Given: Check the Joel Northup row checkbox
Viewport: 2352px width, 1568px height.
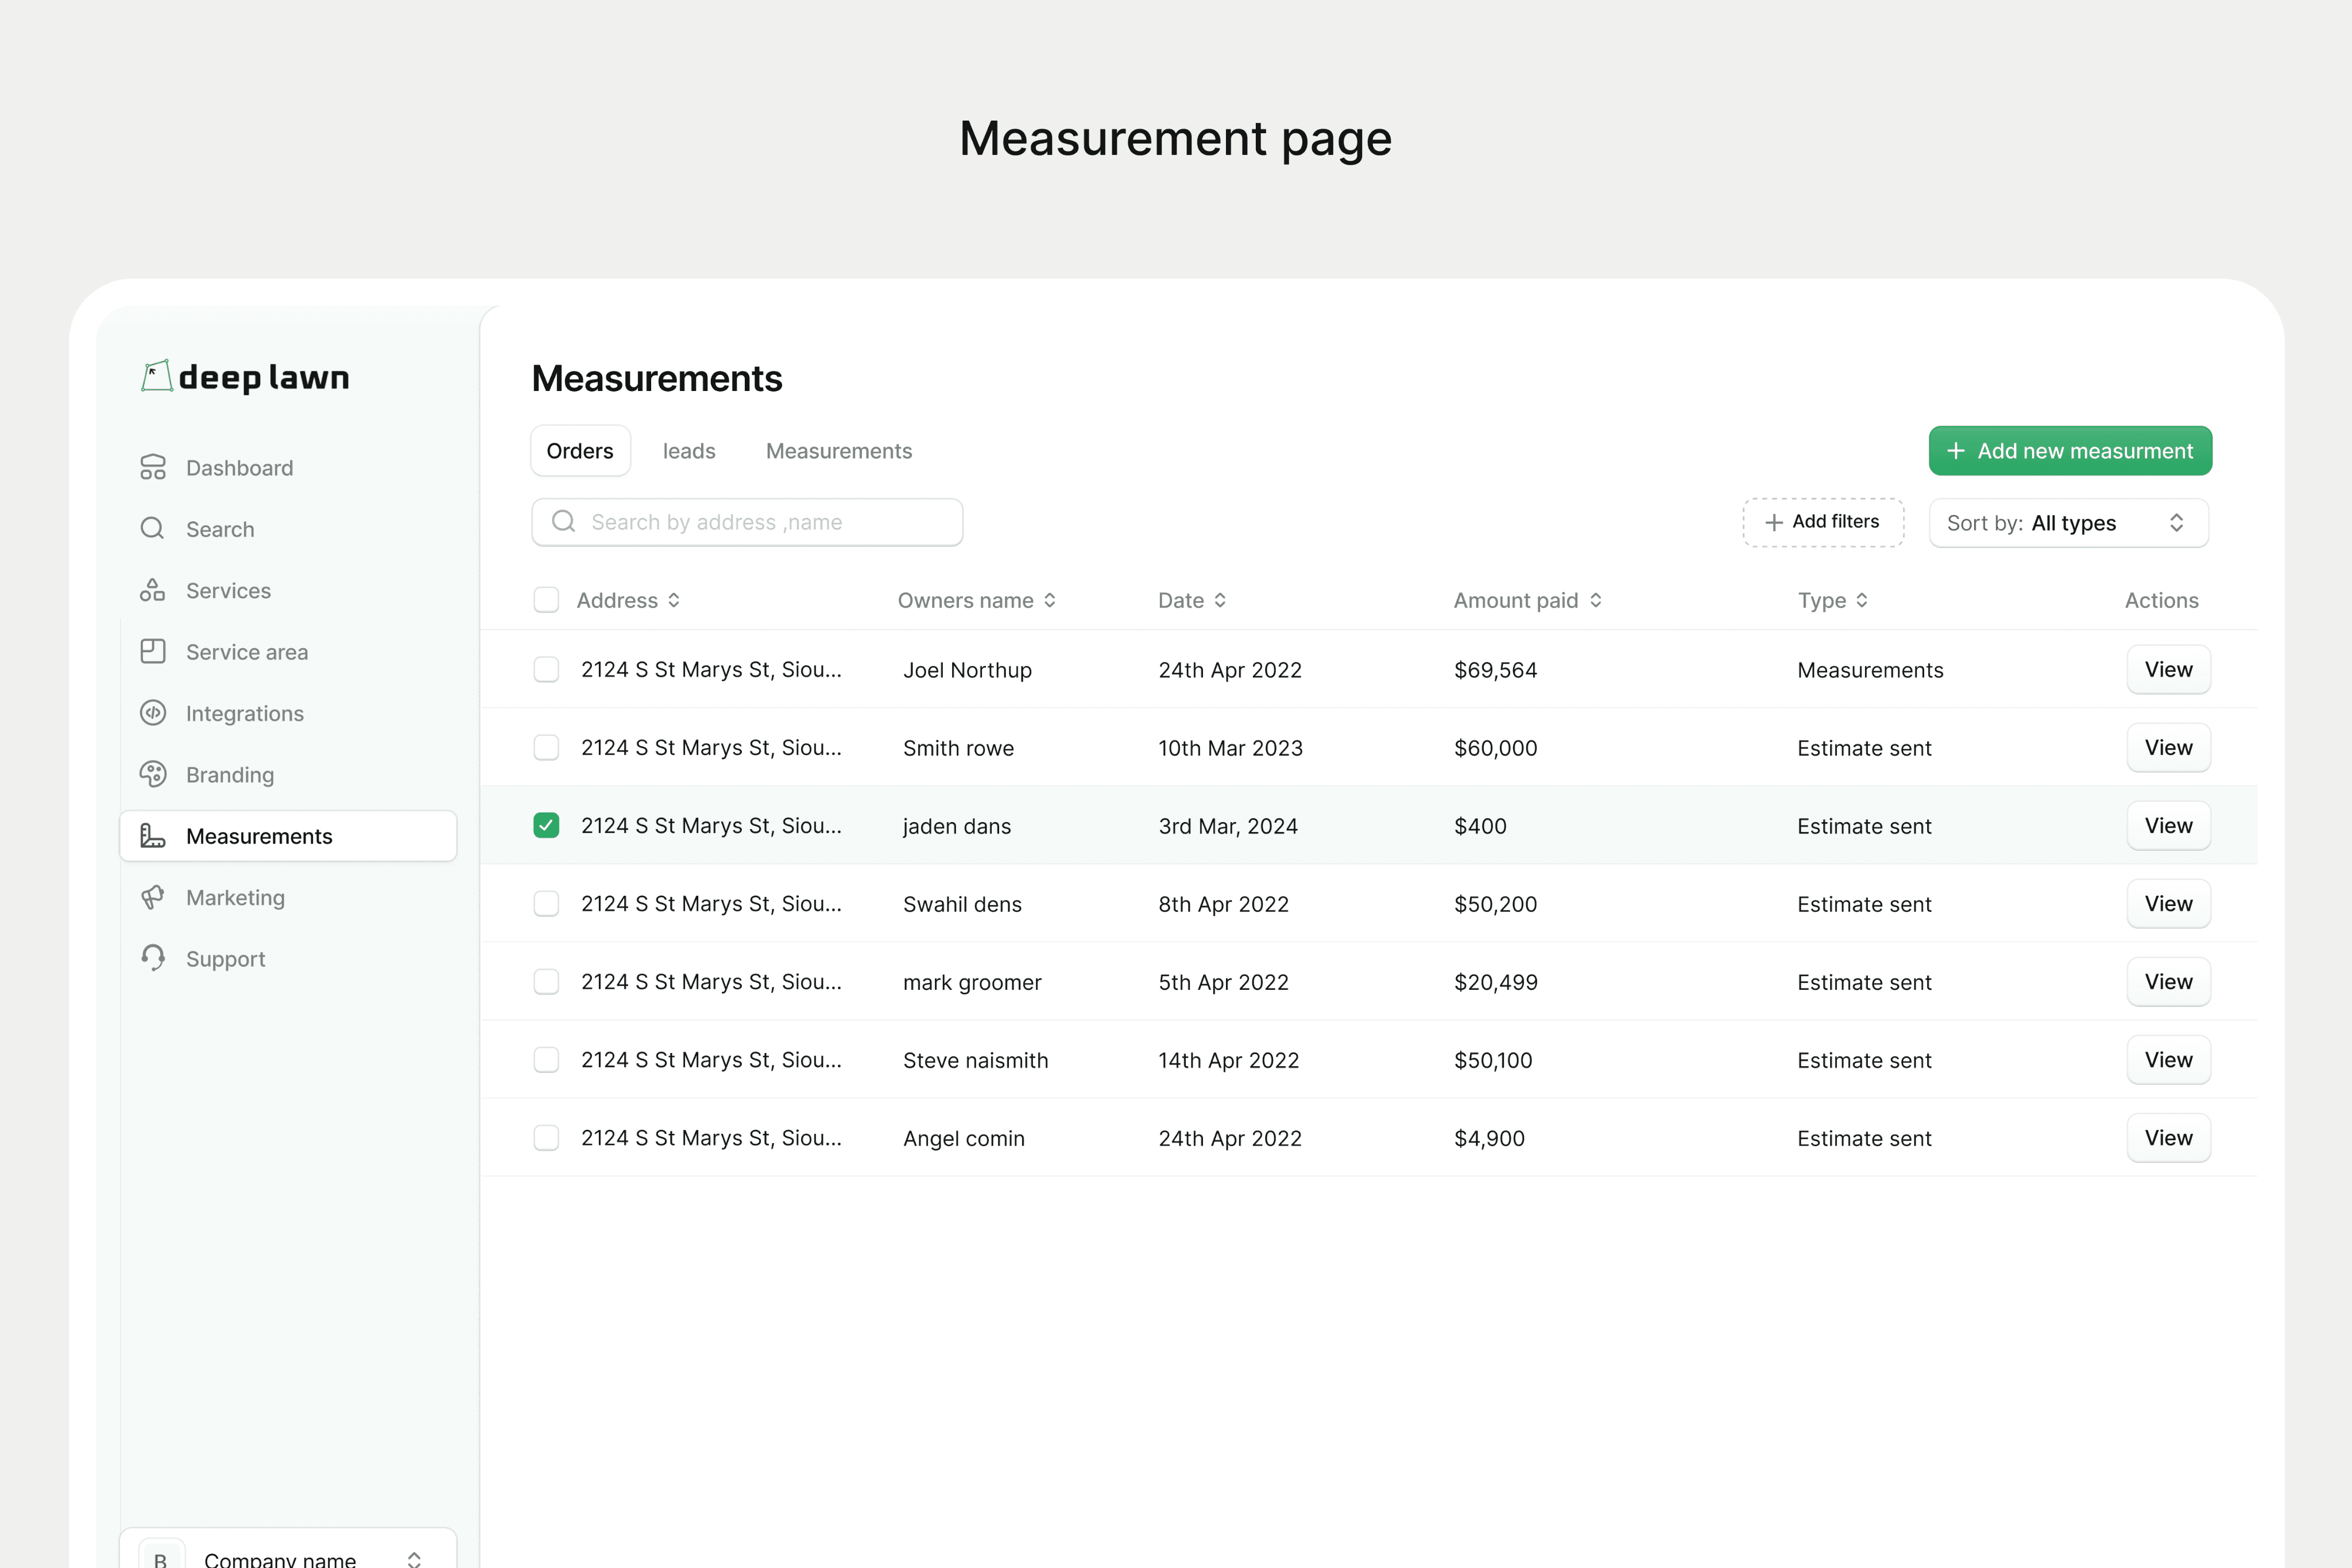Looking at the screenshot, I should (546, 669).
